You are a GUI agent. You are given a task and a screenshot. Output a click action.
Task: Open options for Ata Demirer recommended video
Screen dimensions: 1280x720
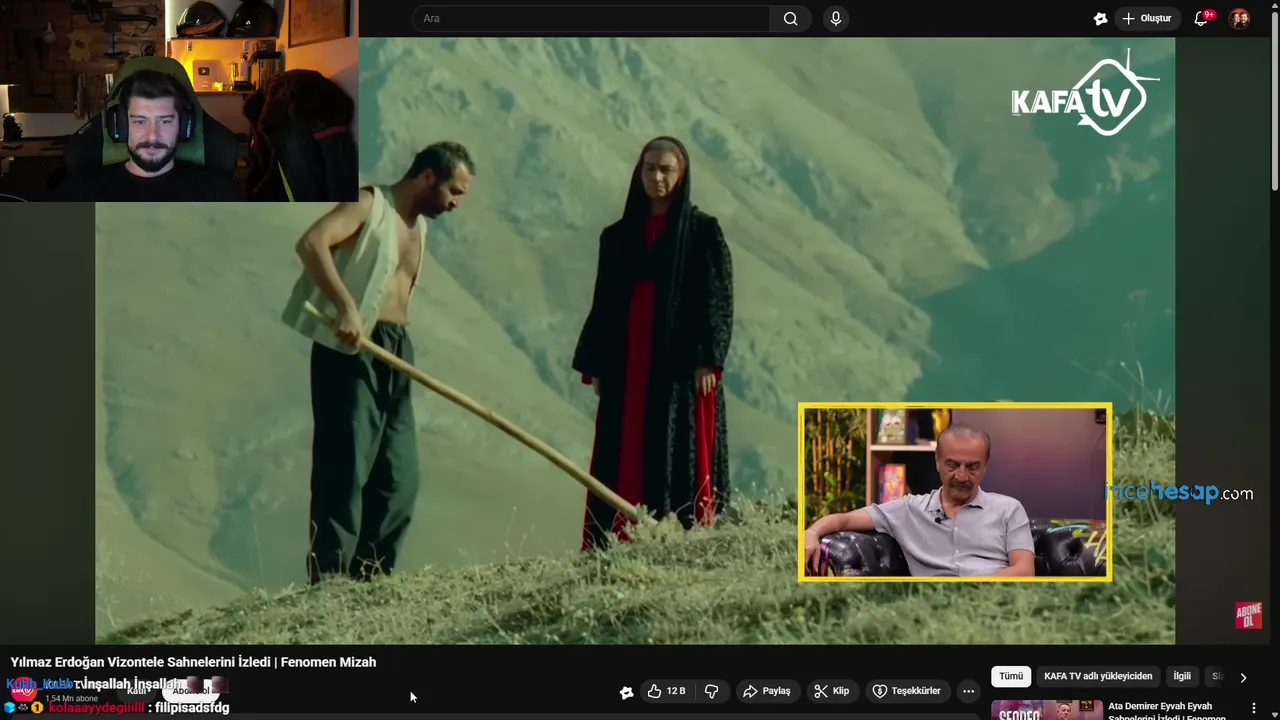pyautogui.click(x=1254, y=707)
